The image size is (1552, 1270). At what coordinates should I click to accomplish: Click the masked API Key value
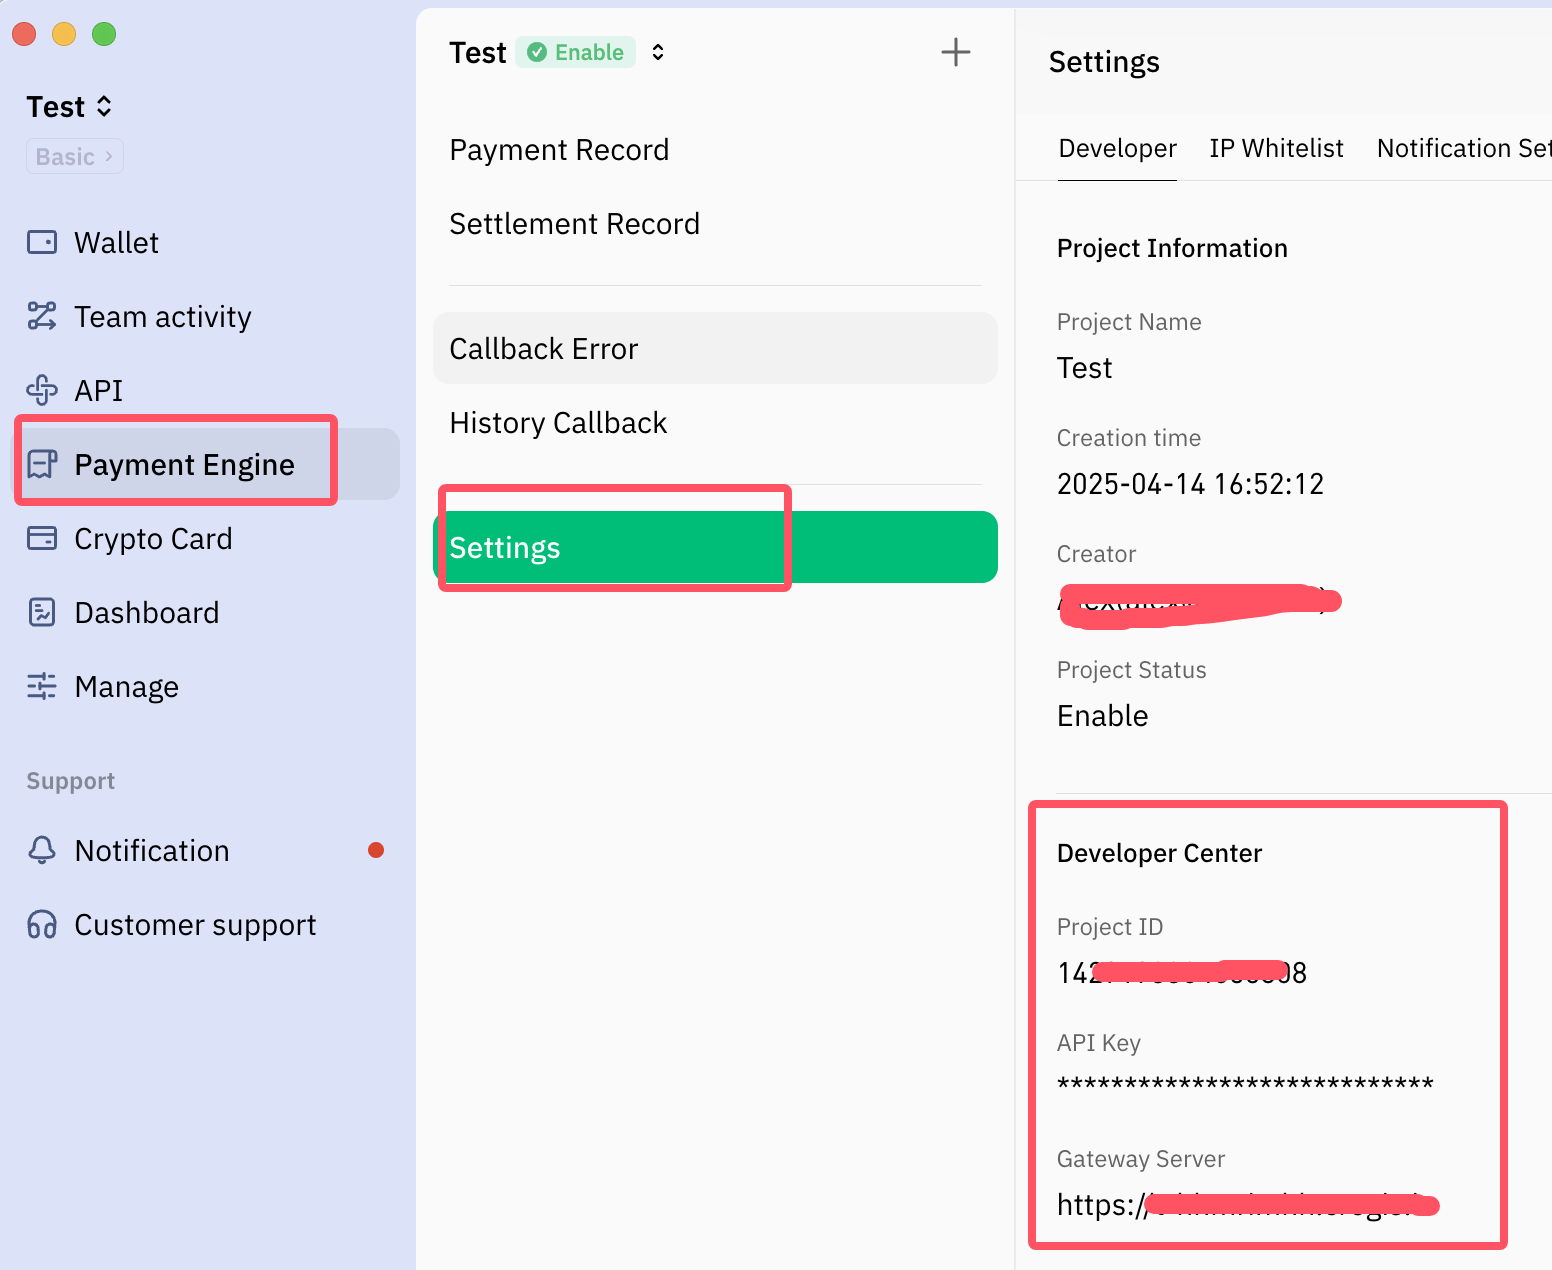pyautogui.click(x=1245, y=1085)
